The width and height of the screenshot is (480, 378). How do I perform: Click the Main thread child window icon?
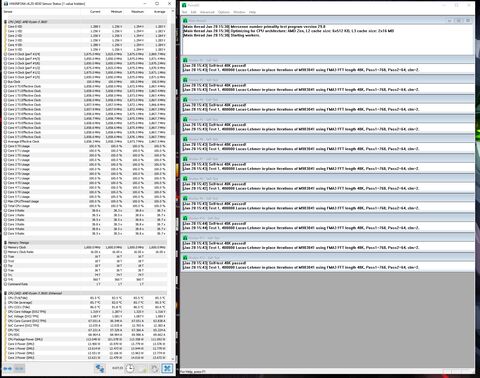click(x=185, y=21)
